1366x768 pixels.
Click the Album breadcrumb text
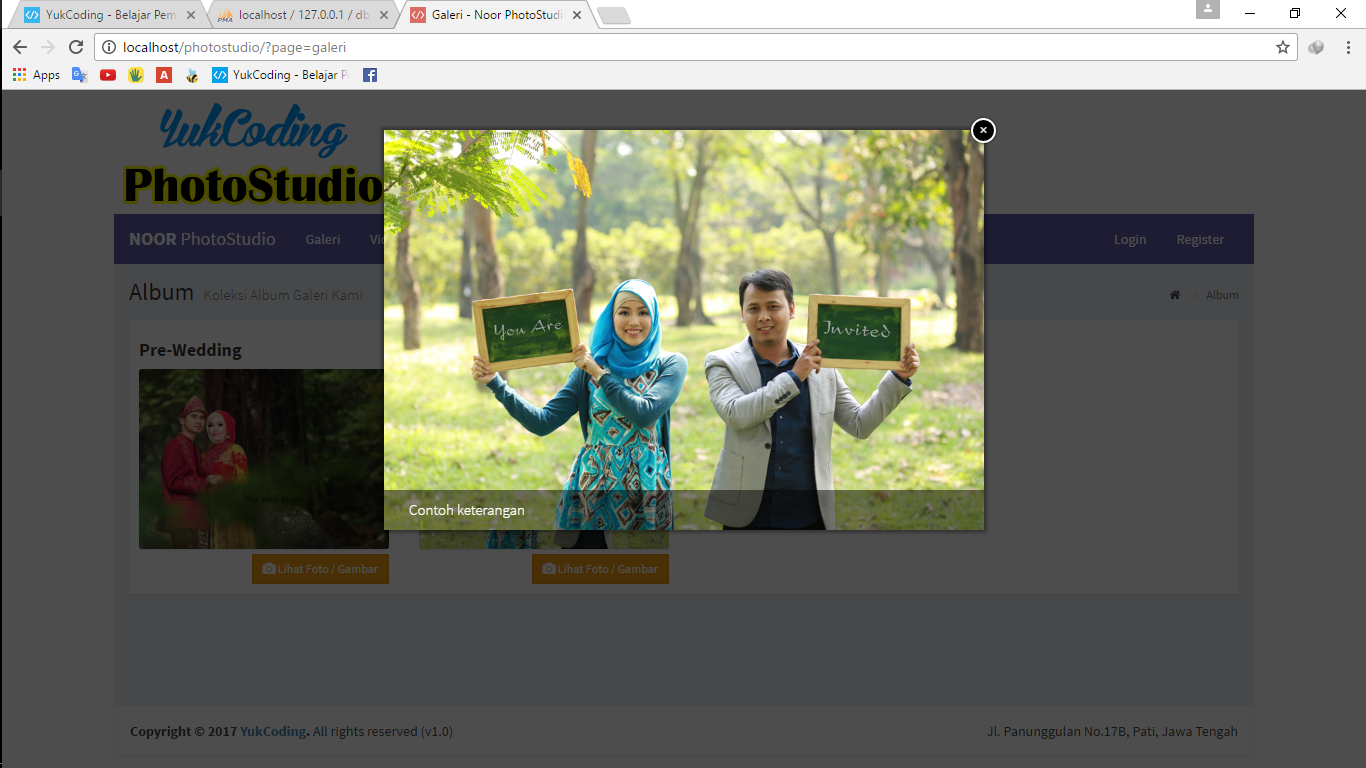pyautogui.click(x=1222, y=295)
